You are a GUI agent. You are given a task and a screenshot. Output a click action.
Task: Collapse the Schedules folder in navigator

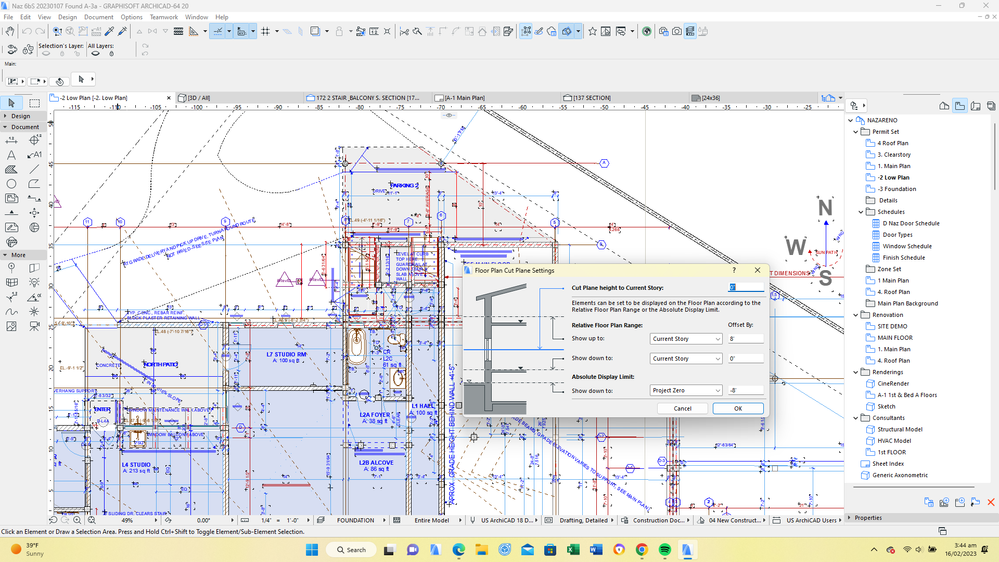861,212
